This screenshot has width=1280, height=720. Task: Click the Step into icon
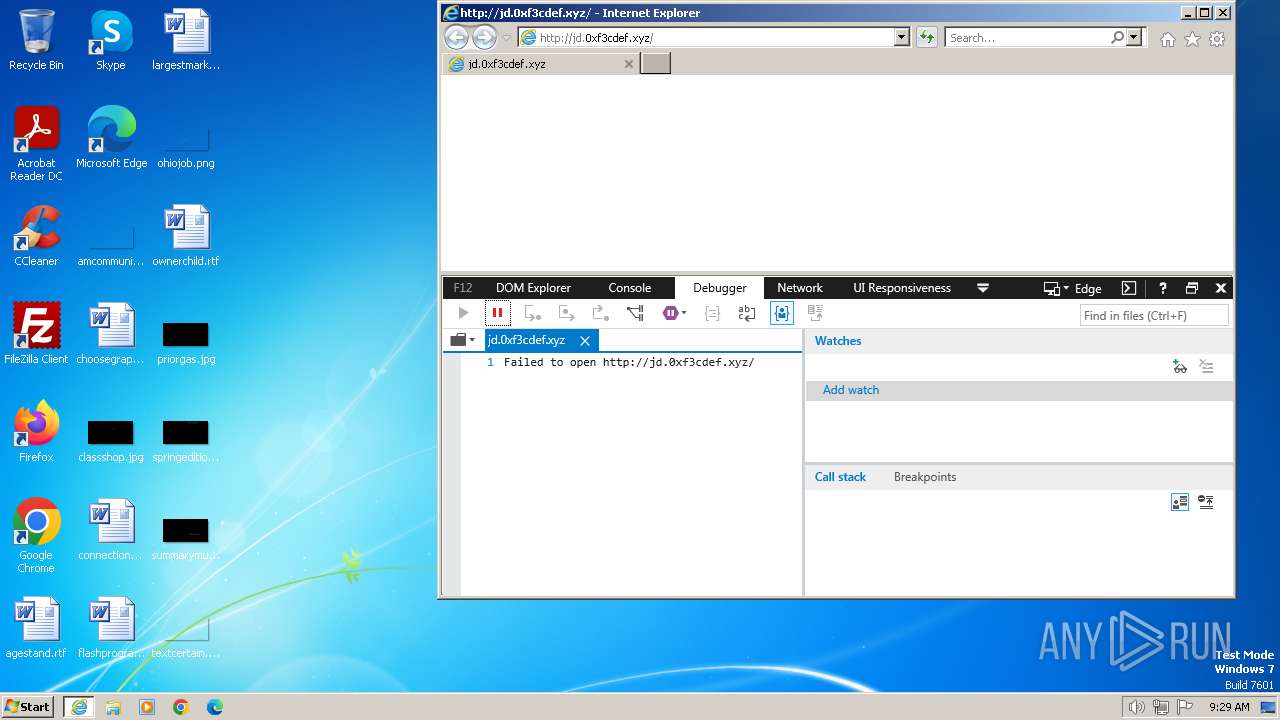tap(532, 313)
